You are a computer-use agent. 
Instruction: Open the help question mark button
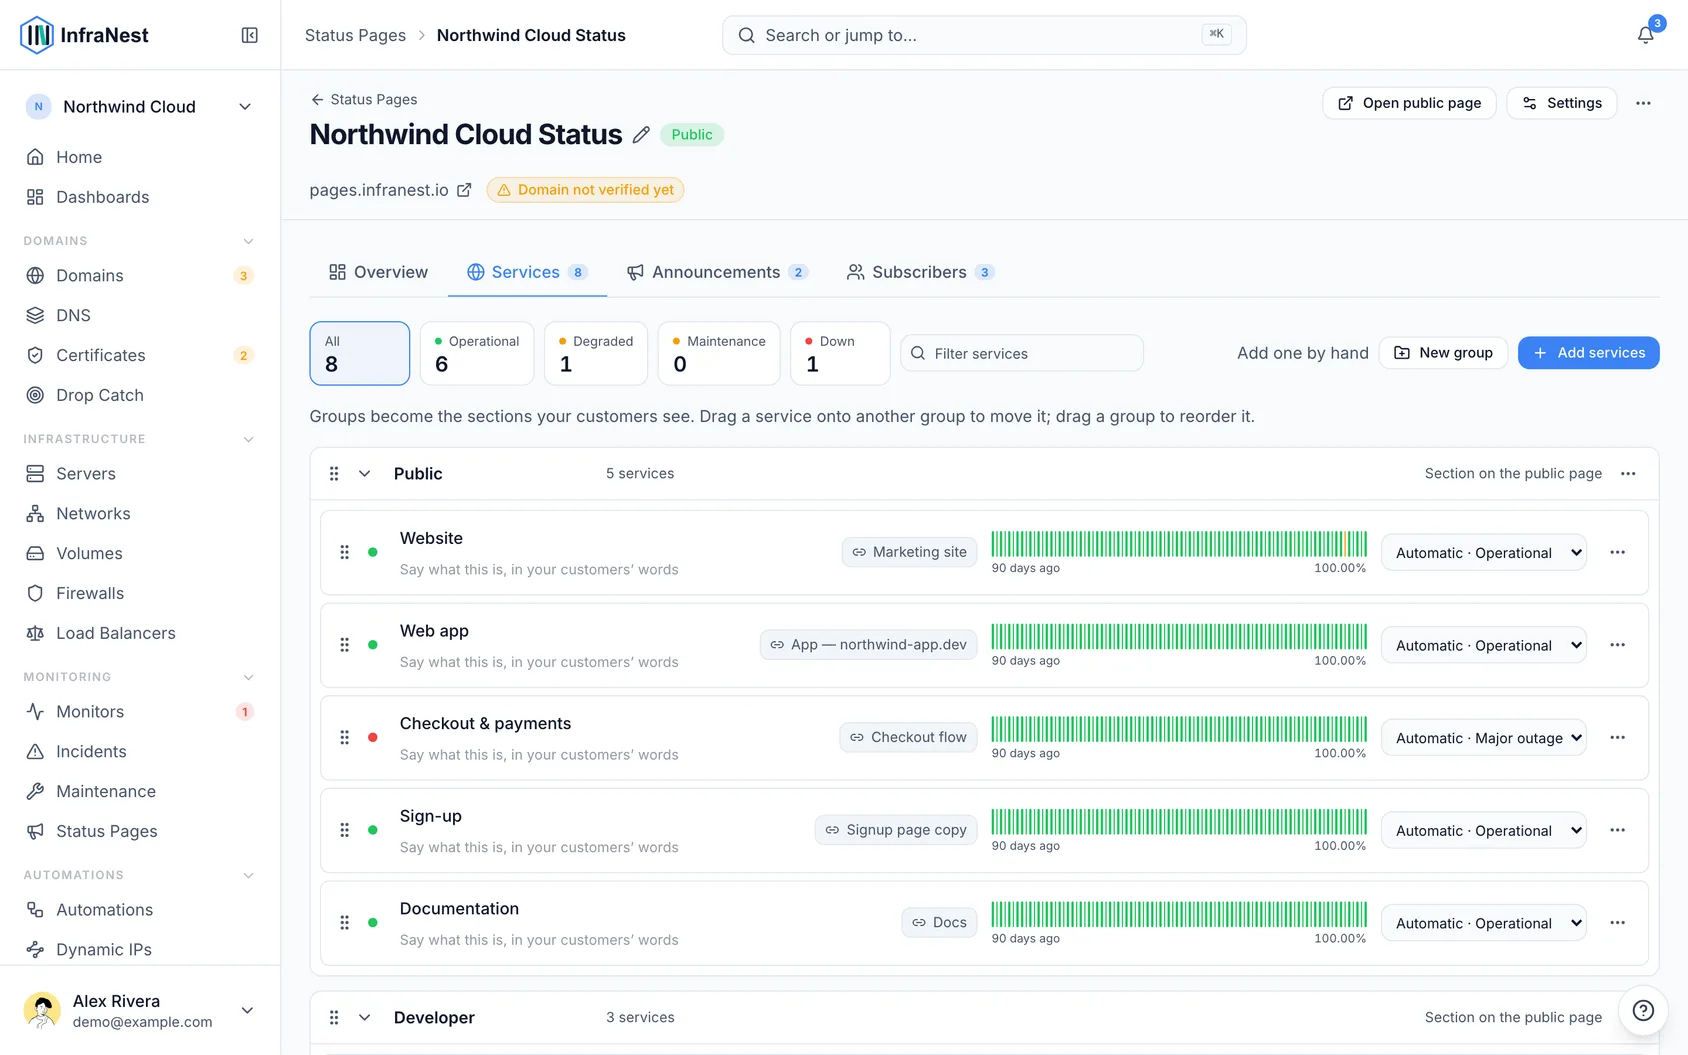click(1643, 1010)
